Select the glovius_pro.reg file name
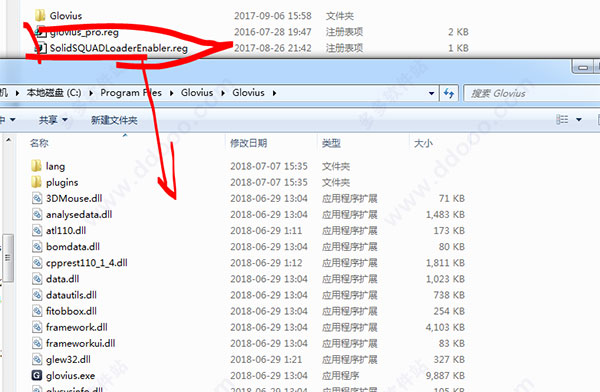 point(84,32)
